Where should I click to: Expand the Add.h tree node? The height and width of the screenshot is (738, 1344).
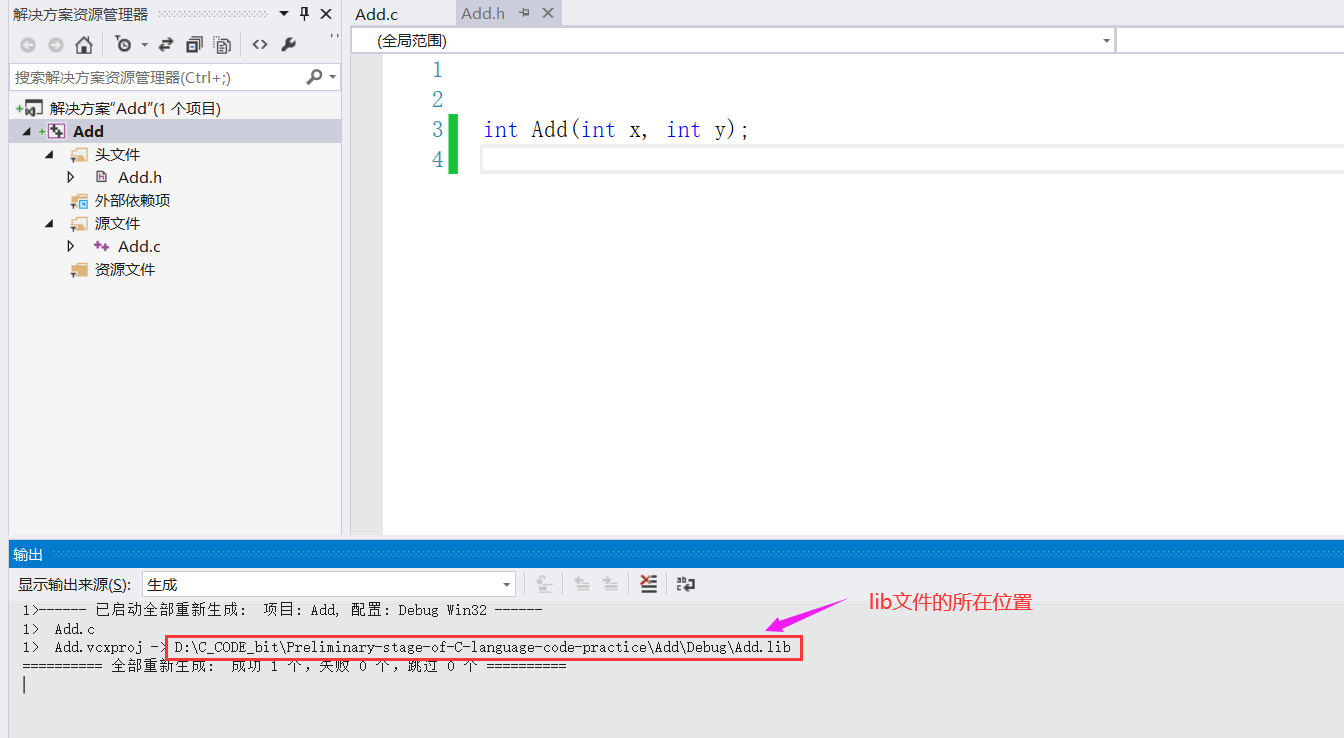pos(71,177)
